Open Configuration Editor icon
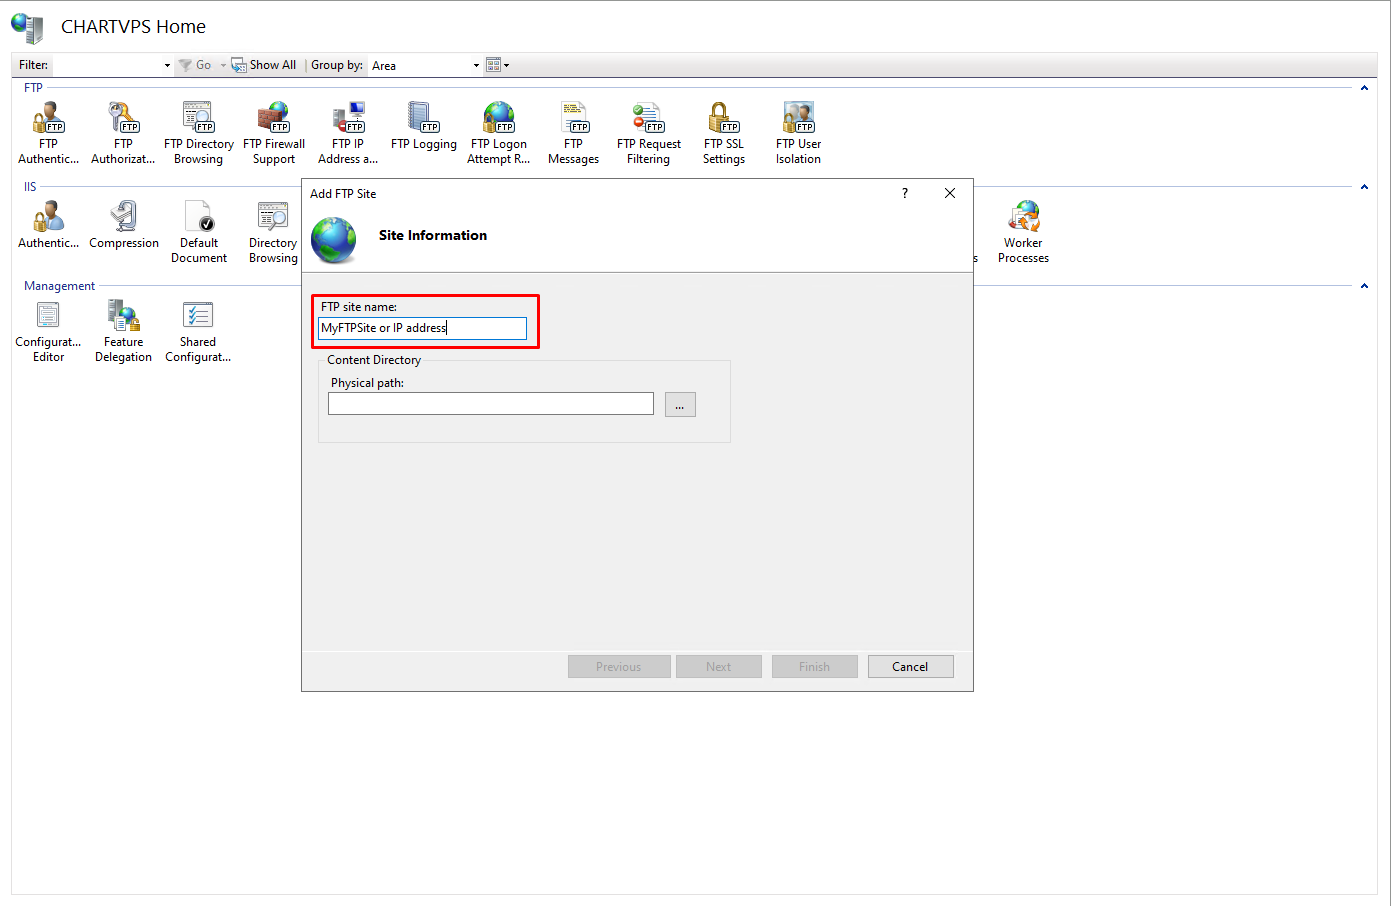 [x=48, y=330]
